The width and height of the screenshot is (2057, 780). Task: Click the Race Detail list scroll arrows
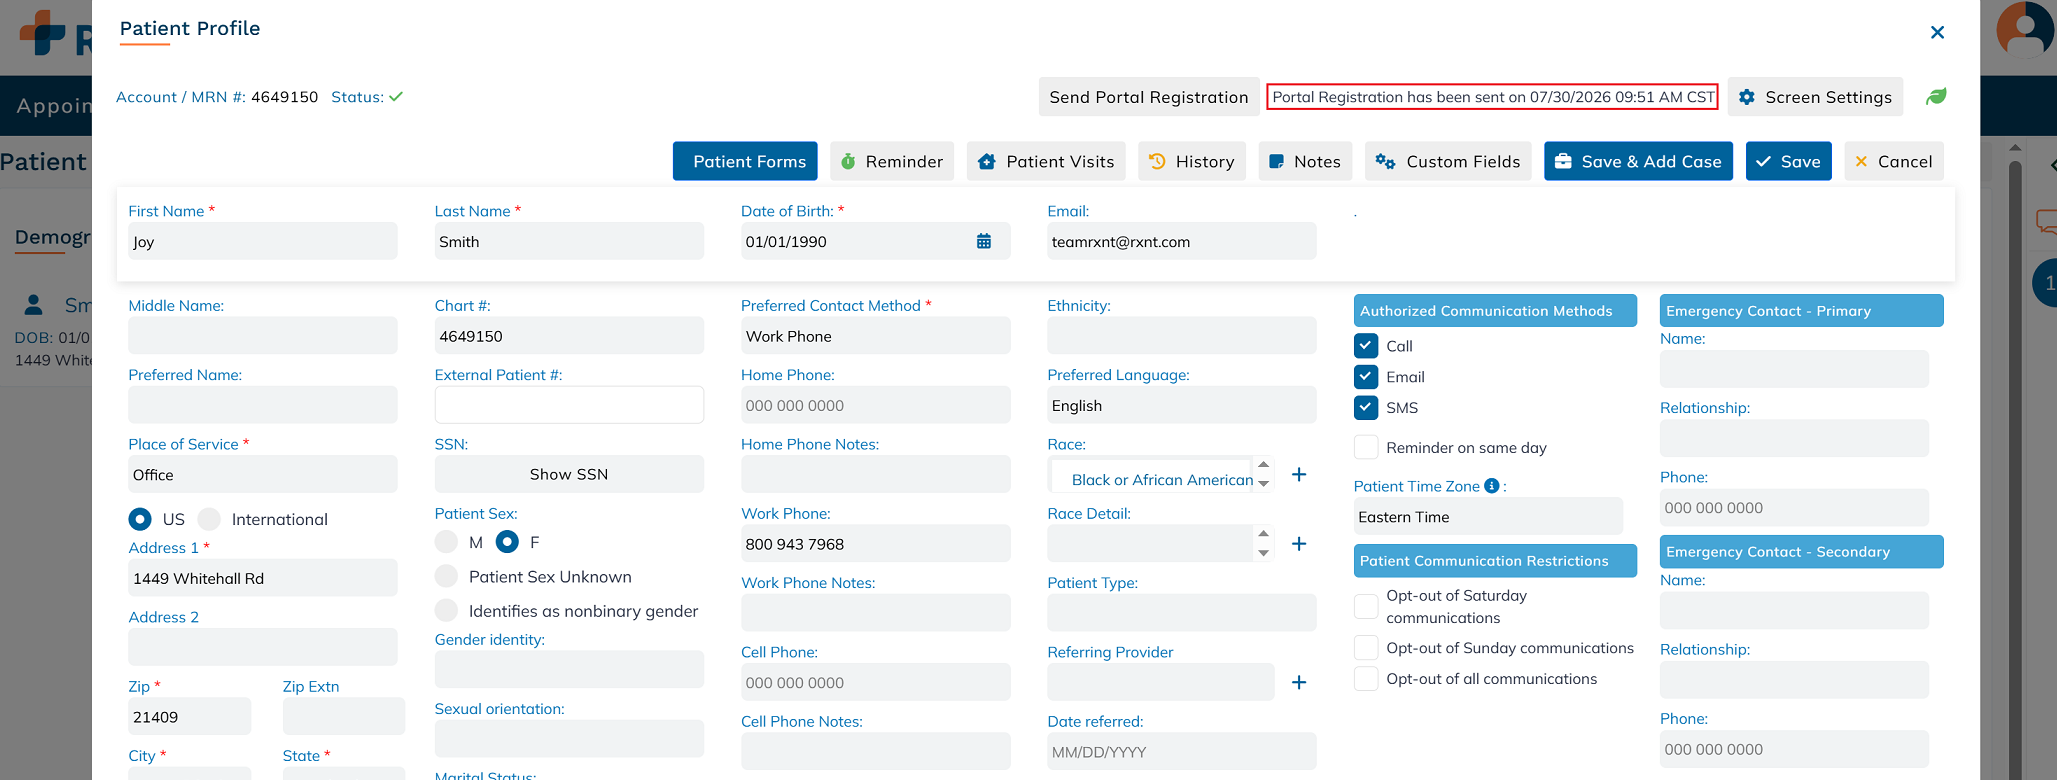[x=1263, y=543]
